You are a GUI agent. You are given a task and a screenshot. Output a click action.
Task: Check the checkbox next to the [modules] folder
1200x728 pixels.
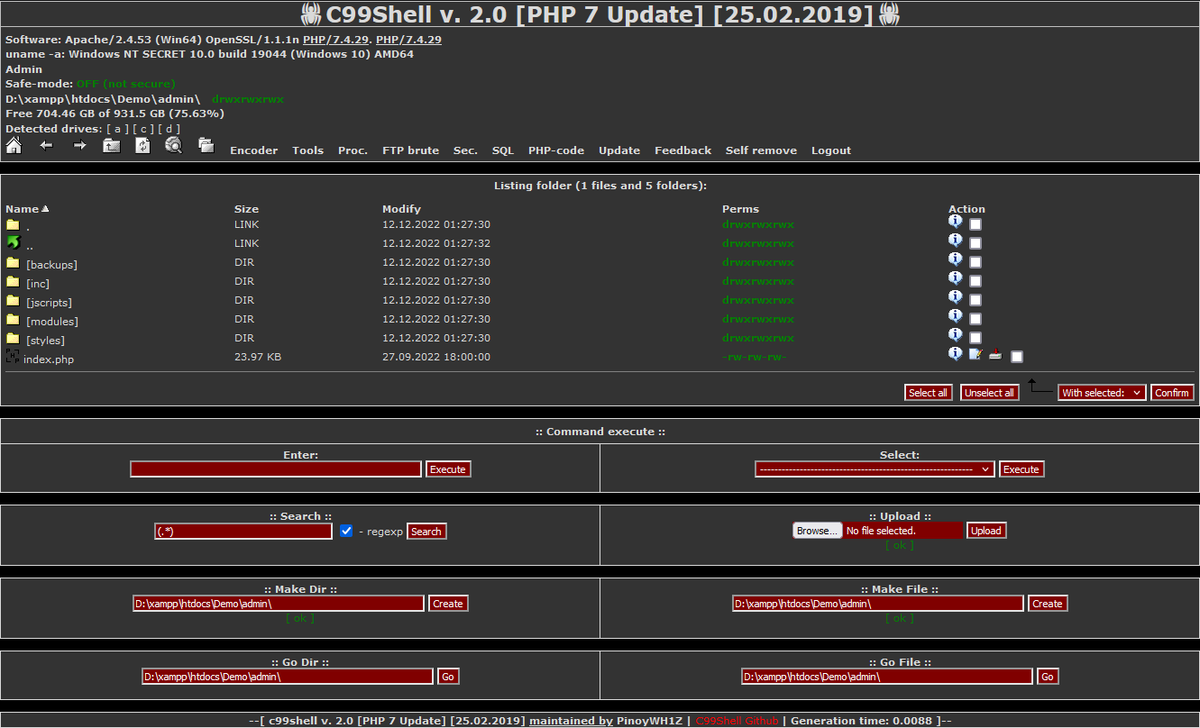(975, 318)
